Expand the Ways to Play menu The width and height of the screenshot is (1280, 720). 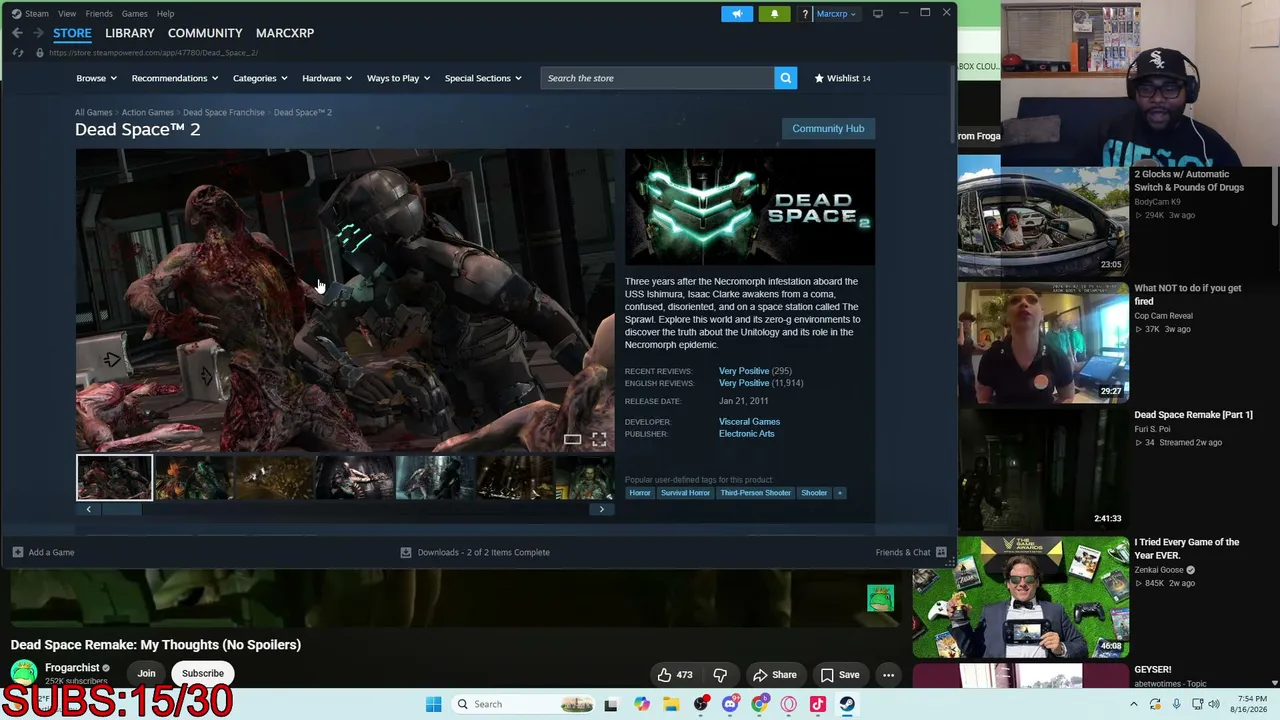coord(398,78)
